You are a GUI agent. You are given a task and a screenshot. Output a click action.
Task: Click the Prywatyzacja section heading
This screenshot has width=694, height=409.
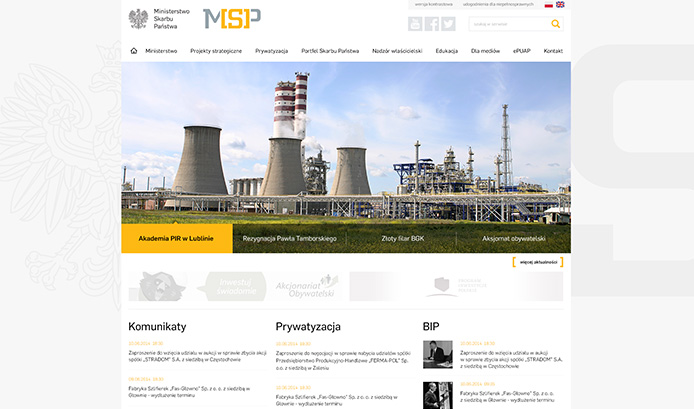coord(308,327)
